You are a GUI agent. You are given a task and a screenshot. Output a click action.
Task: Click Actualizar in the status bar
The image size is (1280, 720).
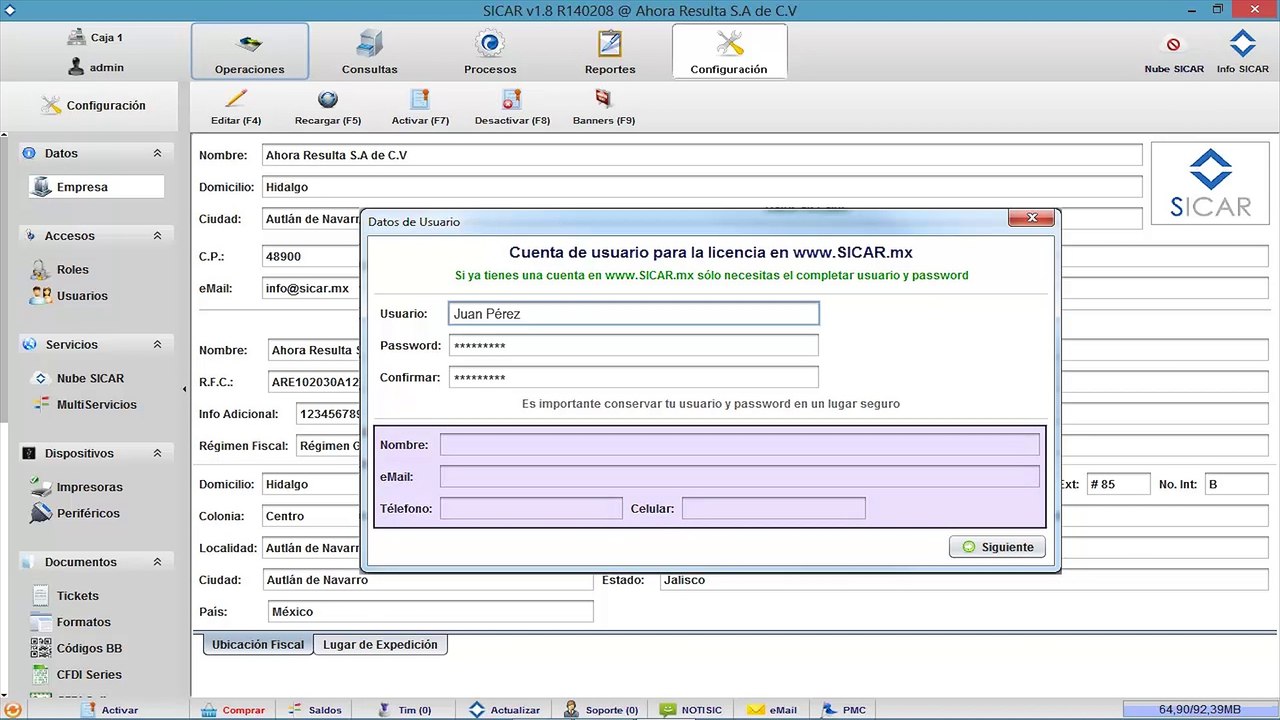(x=505, y=710)
